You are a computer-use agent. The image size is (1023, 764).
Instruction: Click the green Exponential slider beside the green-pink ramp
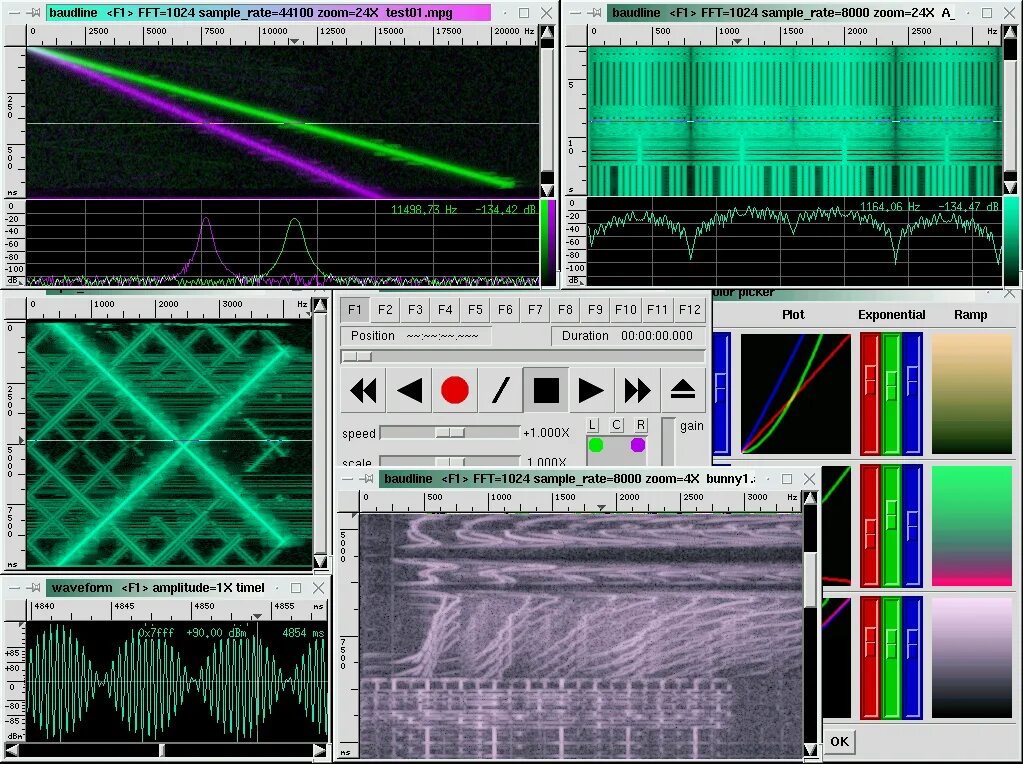coord(891,526)
